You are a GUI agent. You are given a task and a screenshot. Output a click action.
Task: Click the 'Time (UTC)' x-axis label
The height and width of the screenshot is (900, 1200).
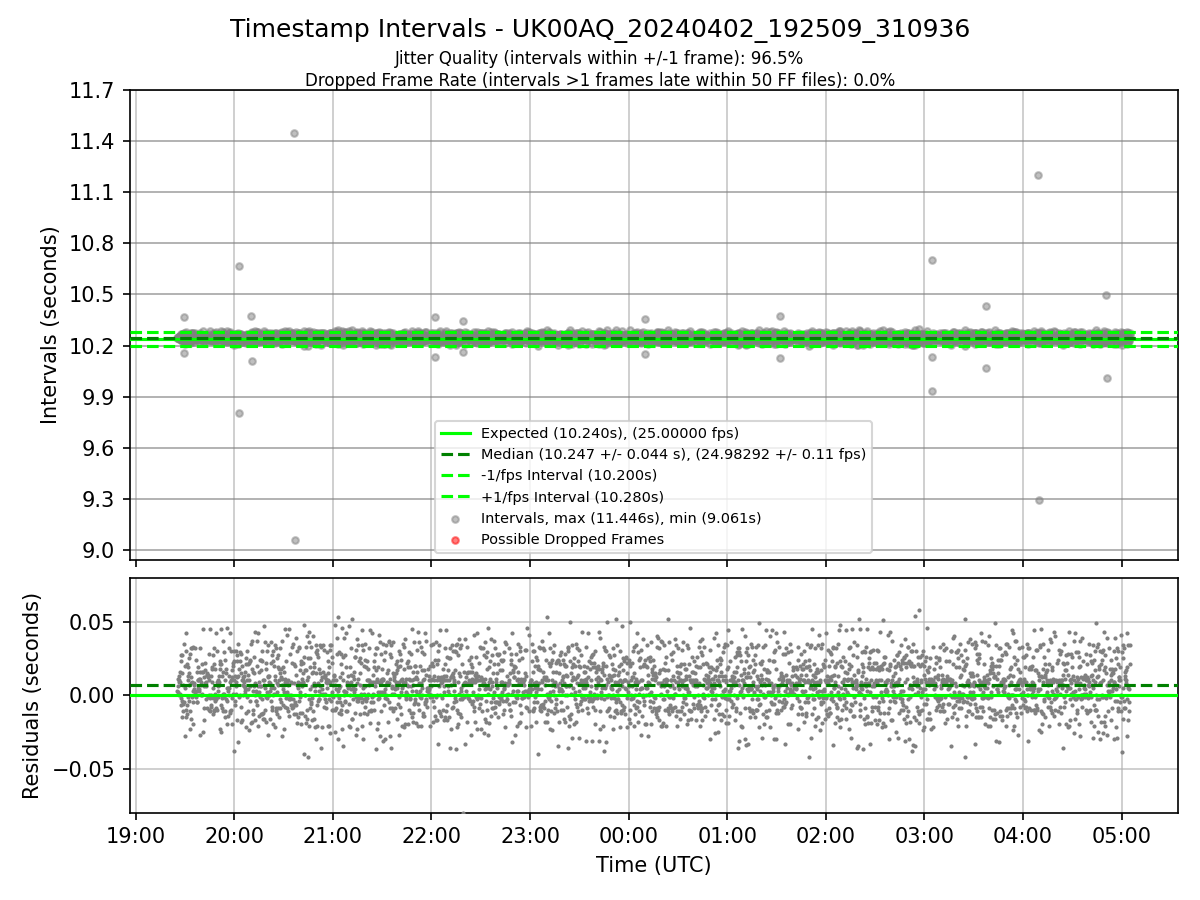pyautogui.click(x=654, y=865)
